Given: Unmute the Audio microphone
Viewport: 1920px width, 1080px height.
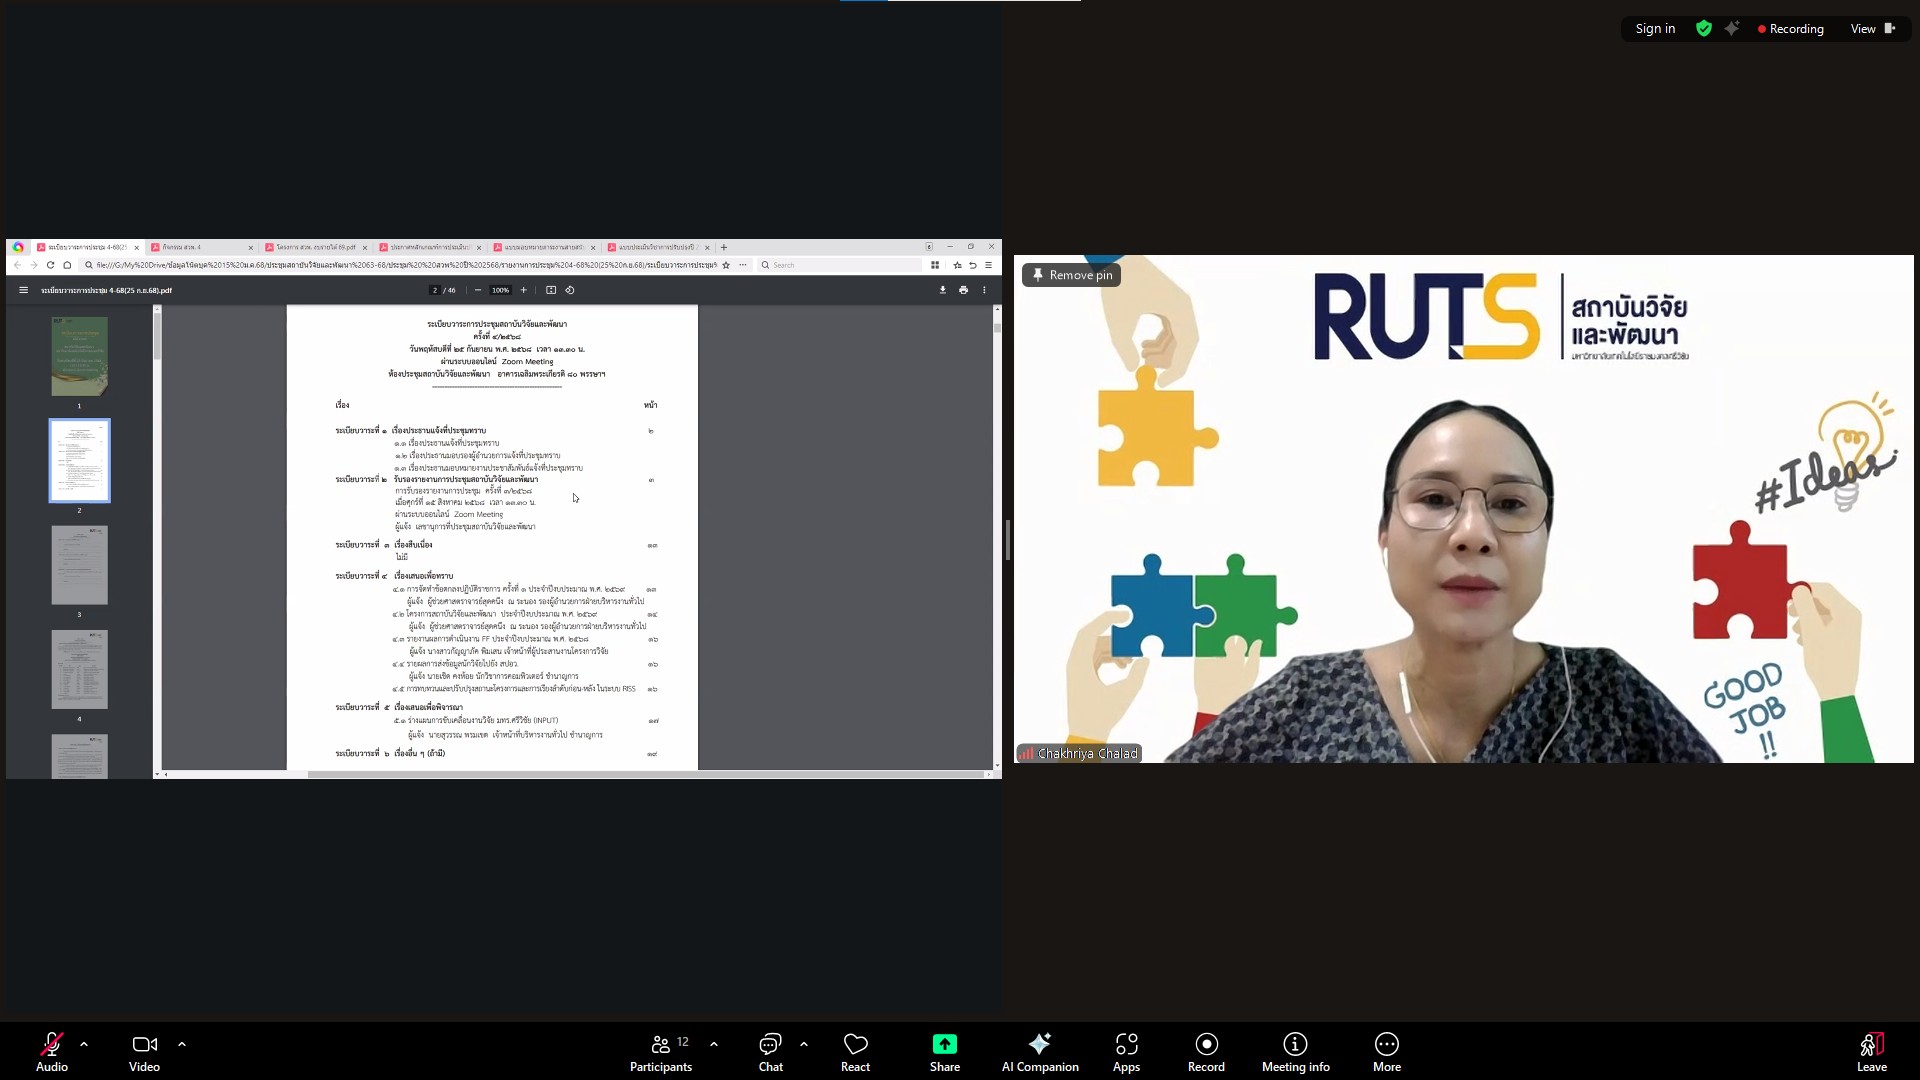Looking at the screenshot, I should pos(52,1052).
